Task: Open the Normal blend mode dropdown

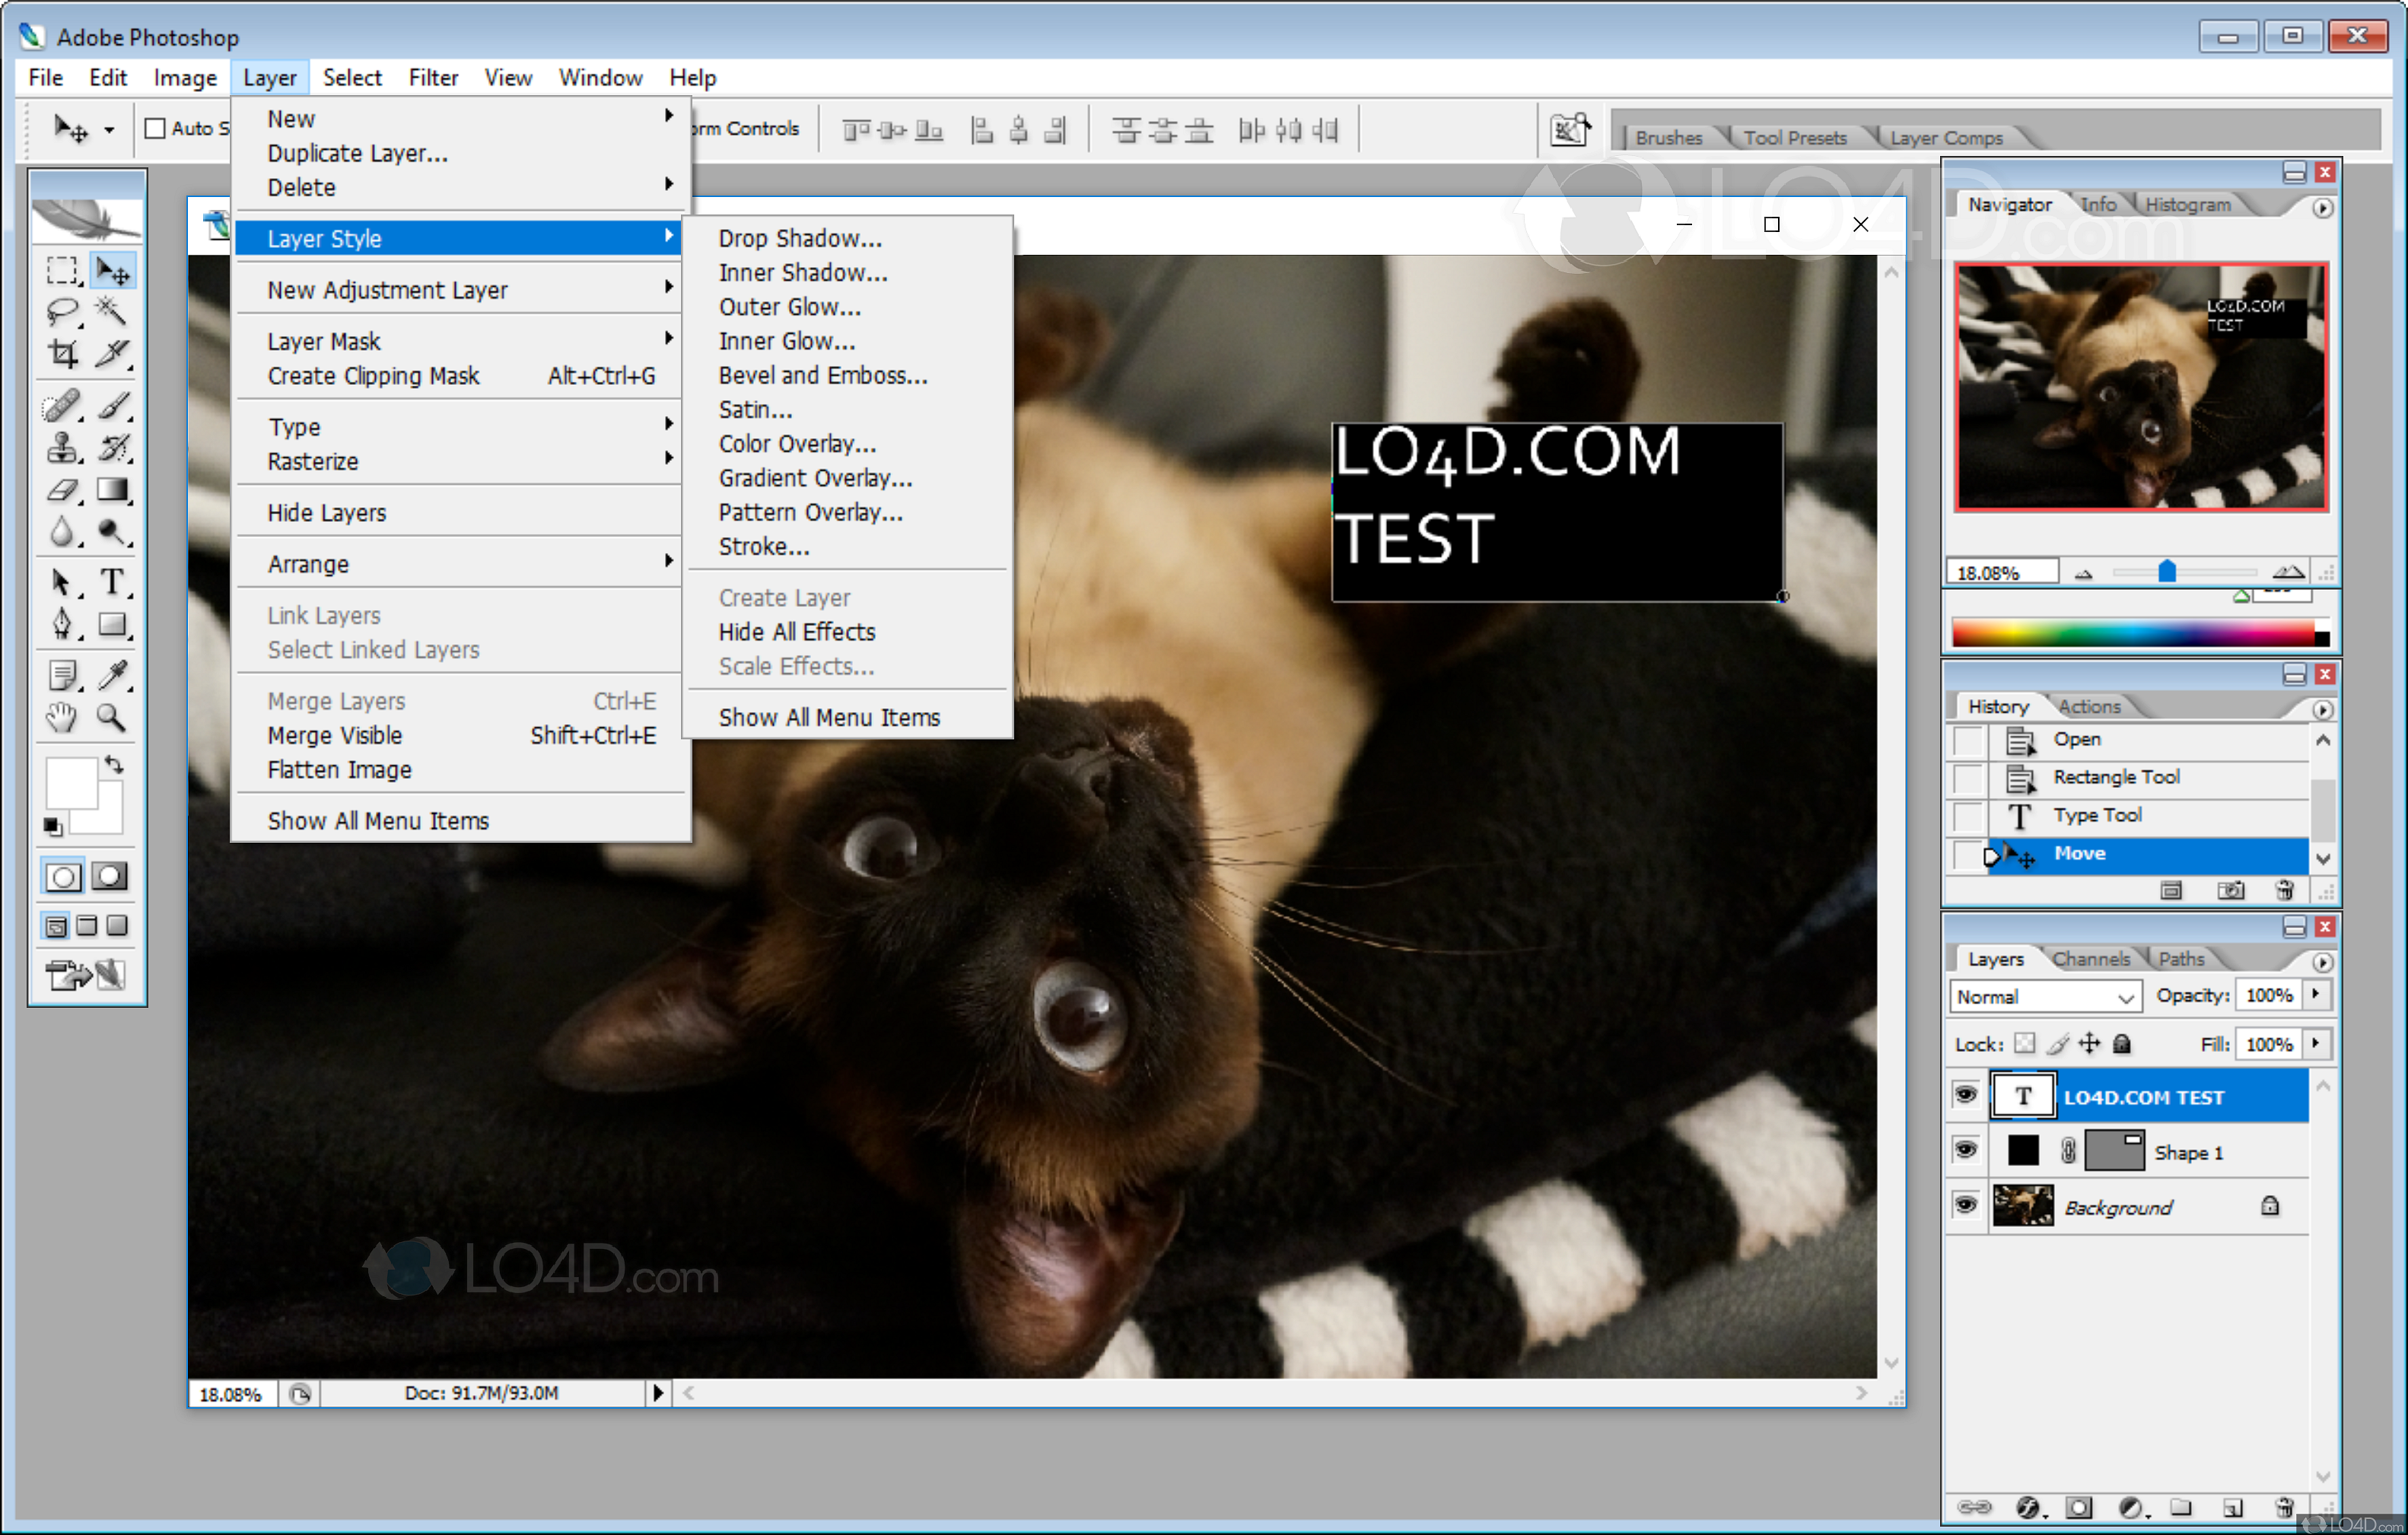Action: point(2044,996)
